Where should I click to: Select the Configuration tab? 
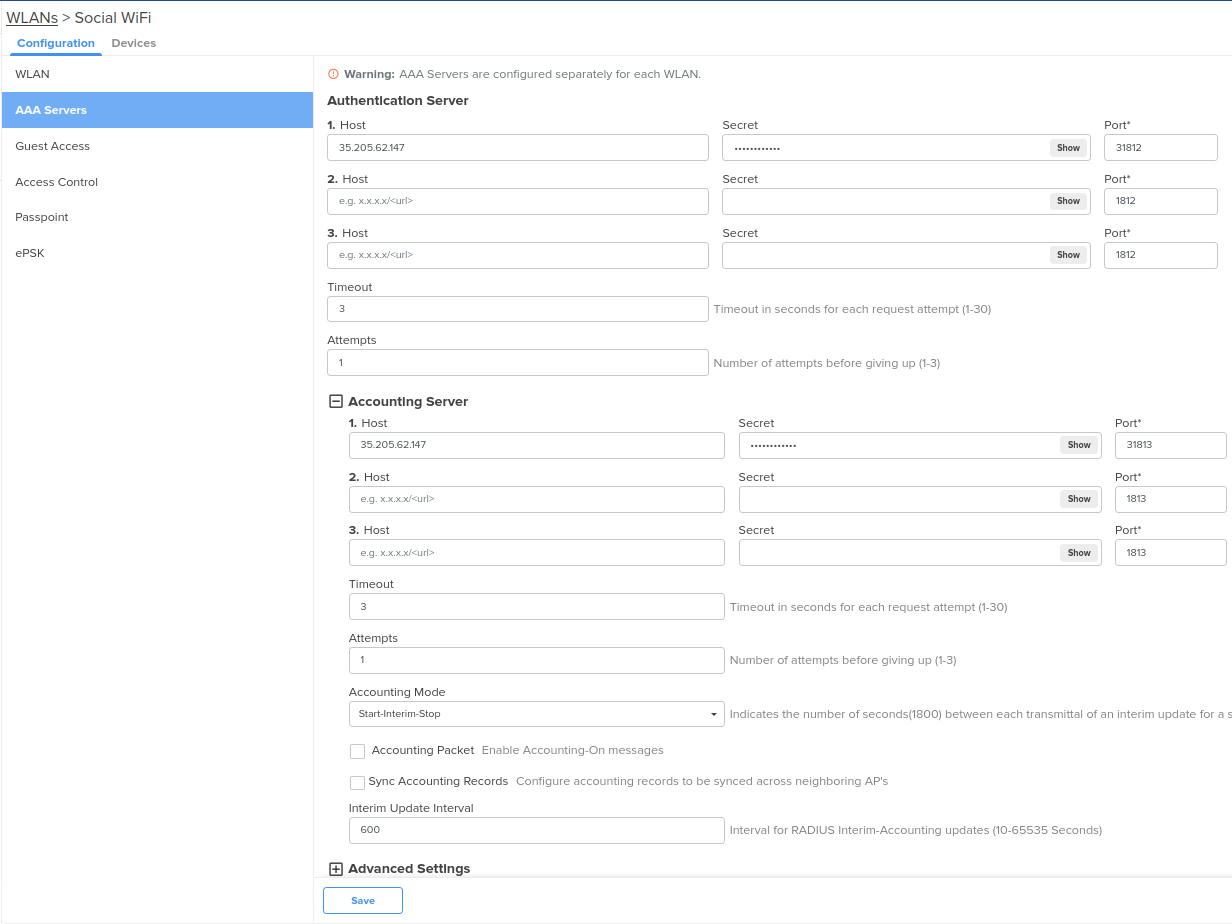tap(56, 43)
